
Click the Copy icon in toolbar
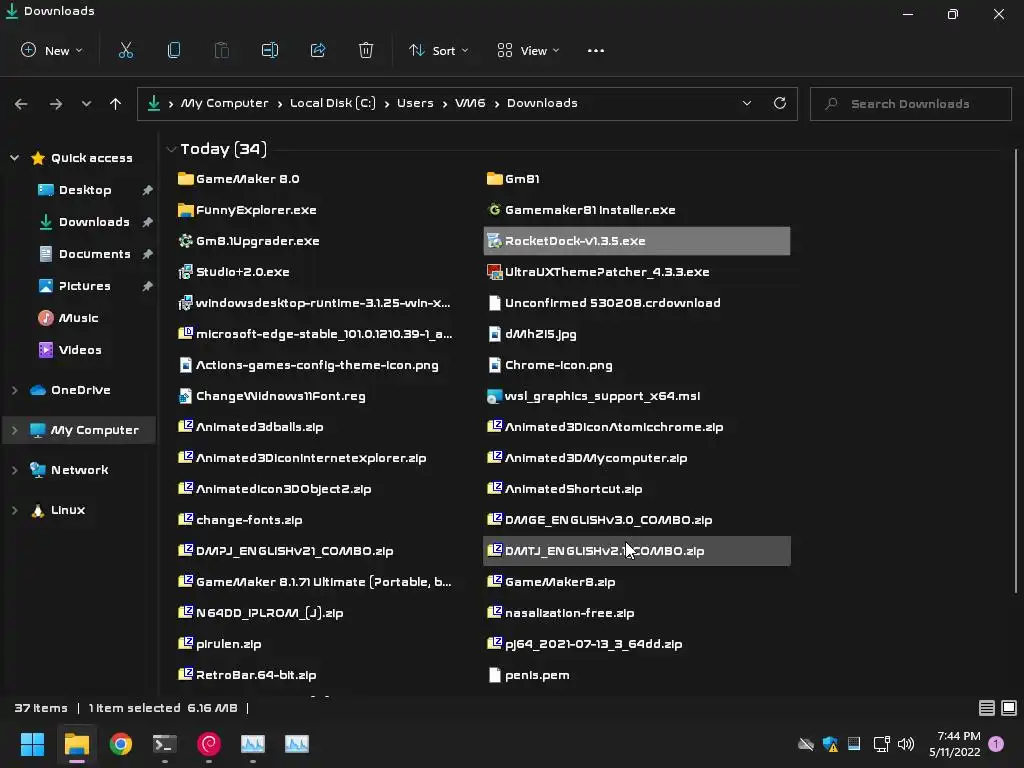tap(174, 50)
